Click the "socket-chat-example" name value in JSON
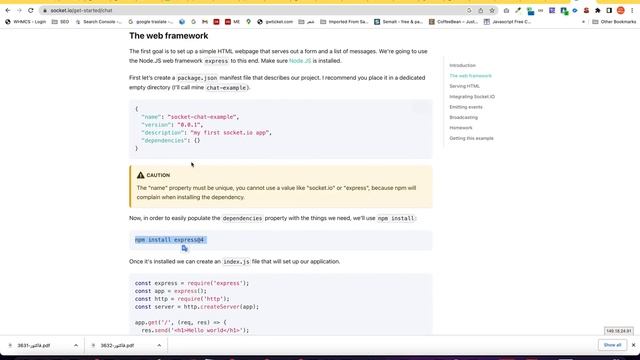Viewport: 640px width, 360px height. point(202,117)
